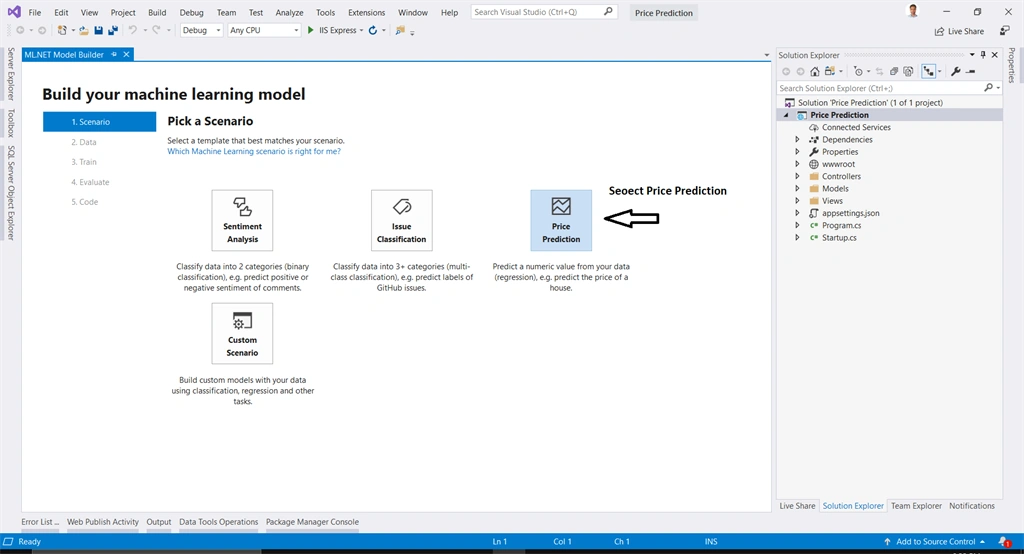Switch to the Team Explorer tab
The height and width of the screenshot is (554, 1024).
click(916, 506)
